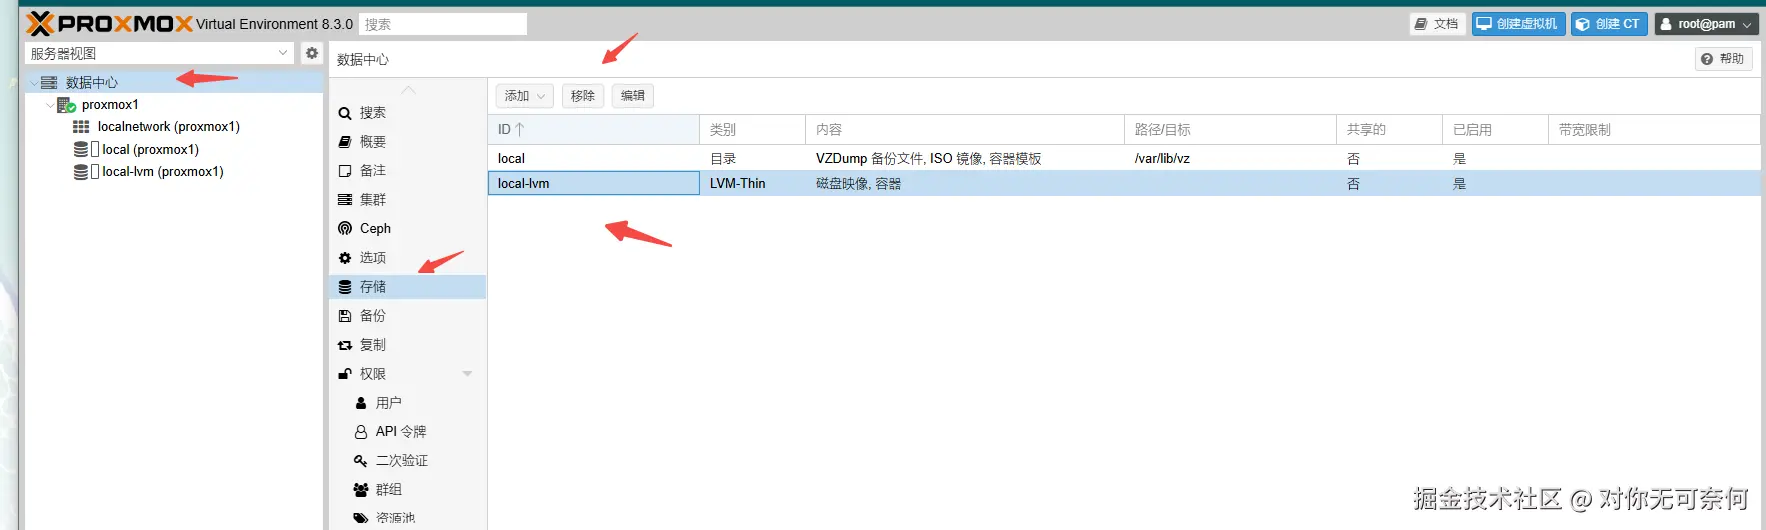The width and height of the screenshot is (1766, 530).
Task: Open the API Tokens menu item
Action: (x=407, y=432)
